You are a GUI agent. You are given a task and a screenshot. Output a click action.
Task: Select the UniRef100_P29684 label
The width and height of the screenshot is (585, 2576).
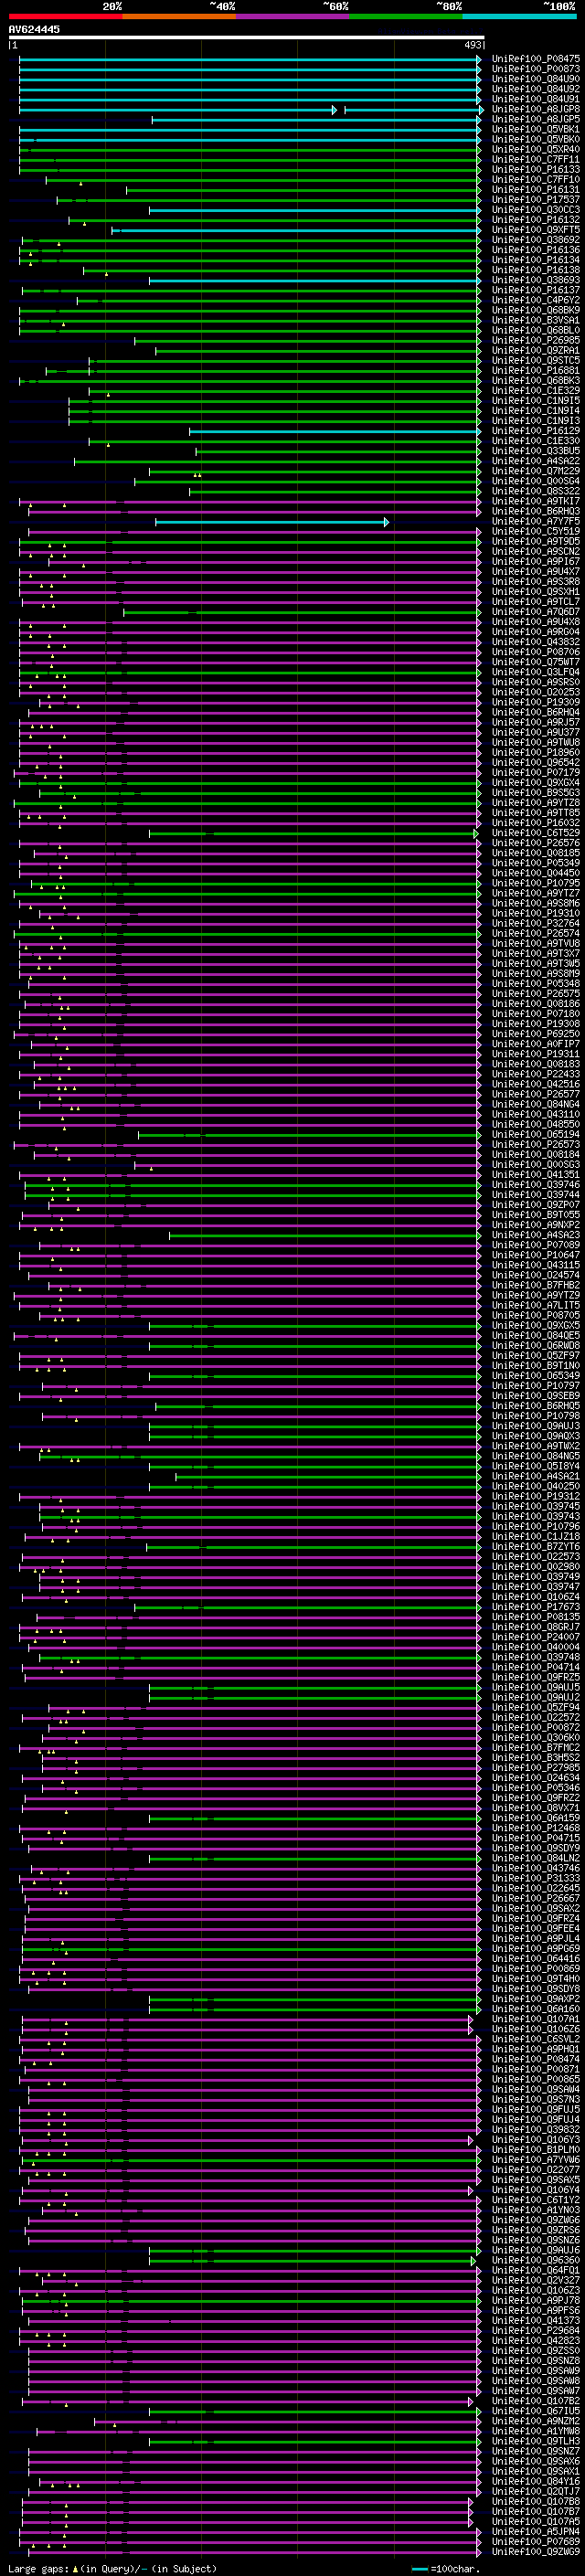click(536, 2331)
